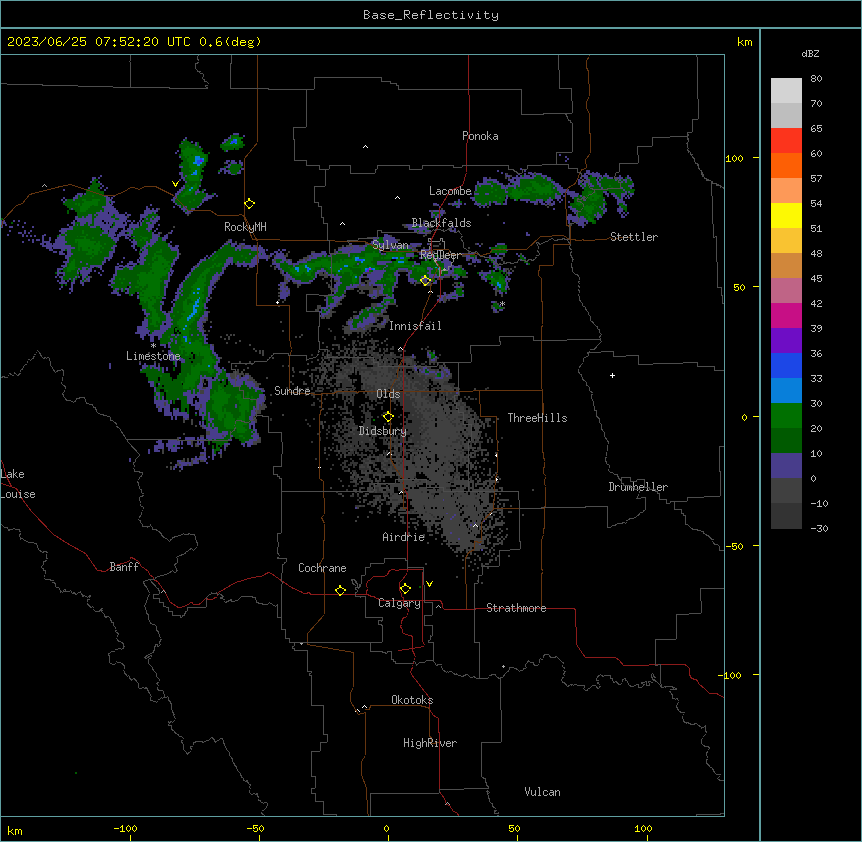This screenshot has height=842, width=862.
Task: Click the white plus marker north of Drumheller
Action: pyautogui.click(x=612, y=375)
